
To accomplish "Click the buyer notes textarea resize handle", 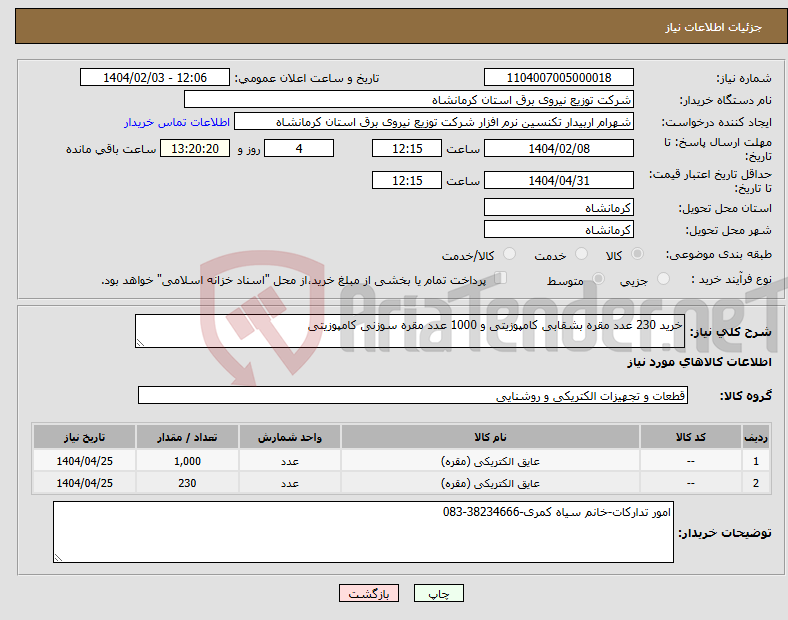I will (58, 558).
